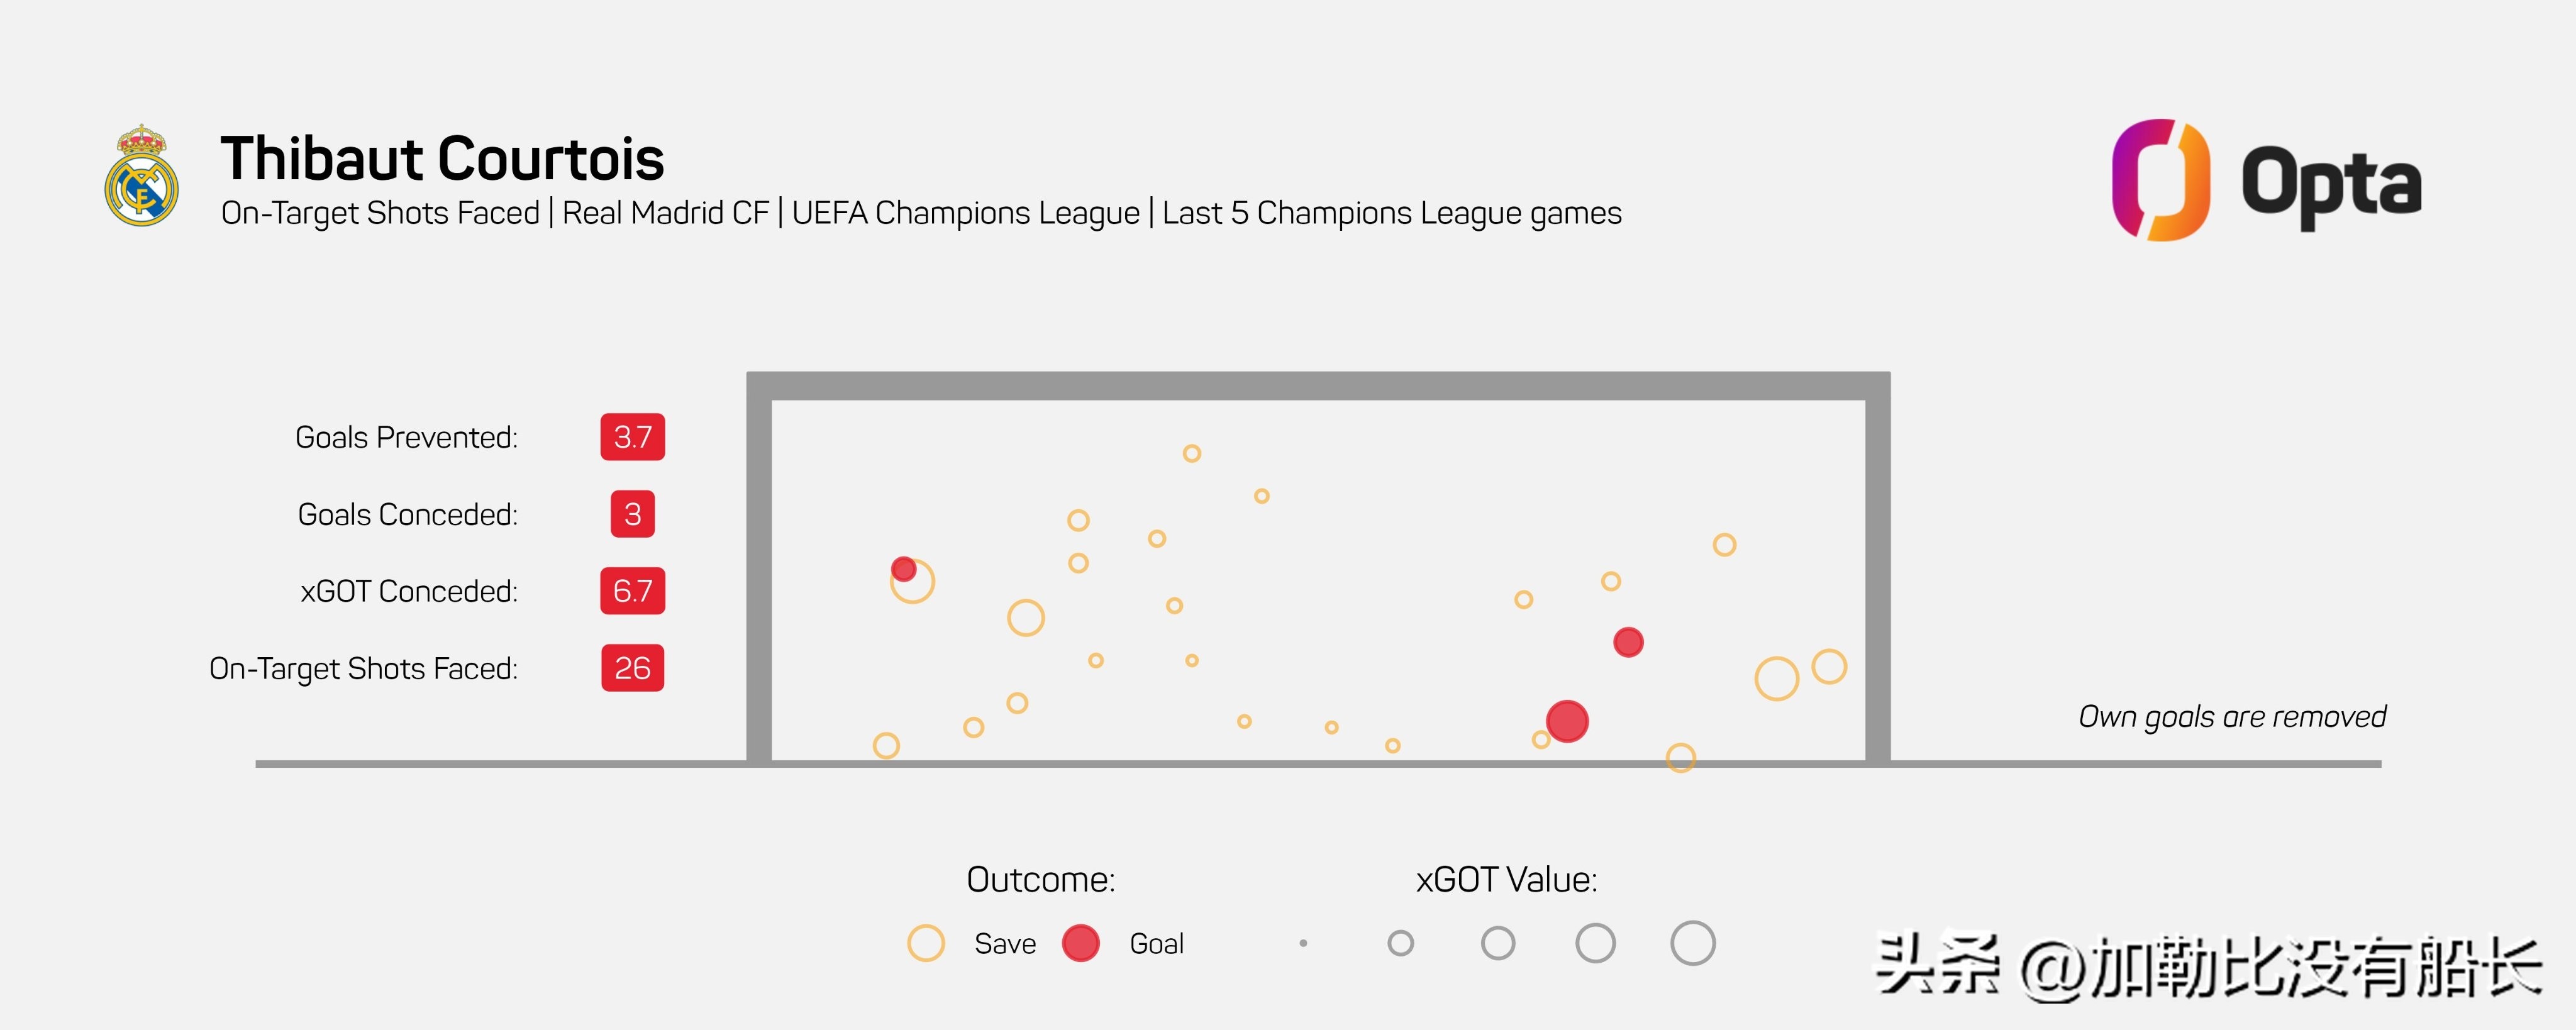Click the smallest xGOT Value legend dot
The image size is (2576, 1030).
pos(1303,943)
